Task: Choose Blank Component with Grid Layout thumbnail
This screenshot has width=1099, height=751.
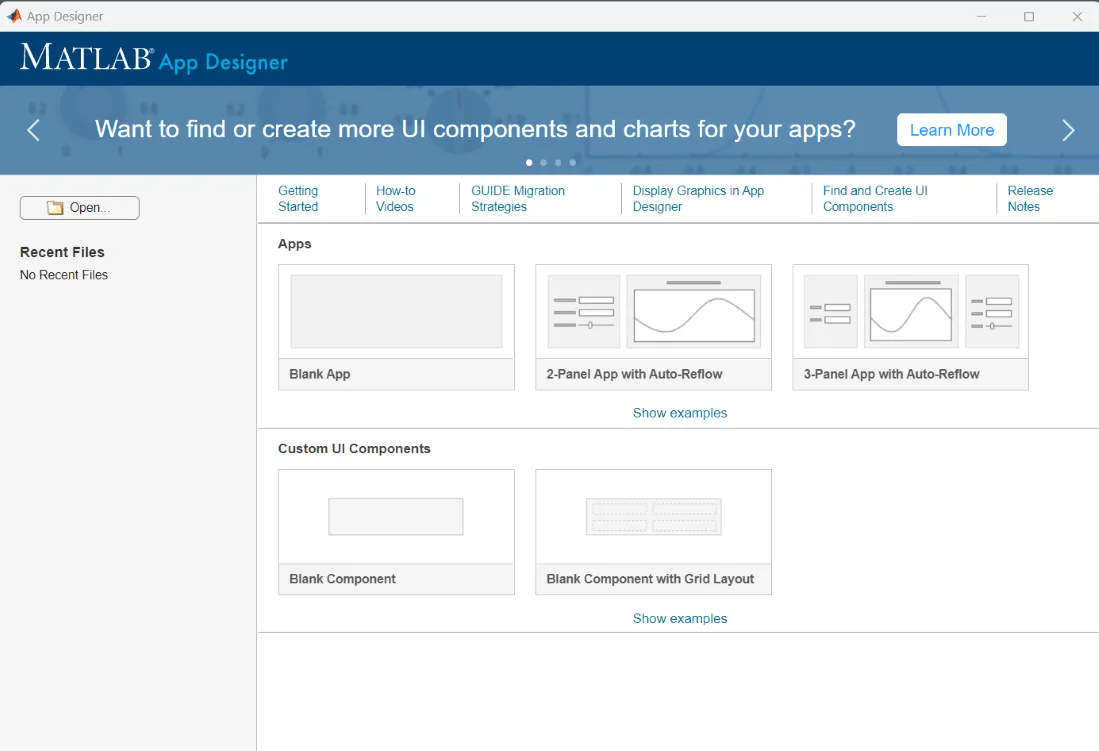Action: click(x=653, y=517)
